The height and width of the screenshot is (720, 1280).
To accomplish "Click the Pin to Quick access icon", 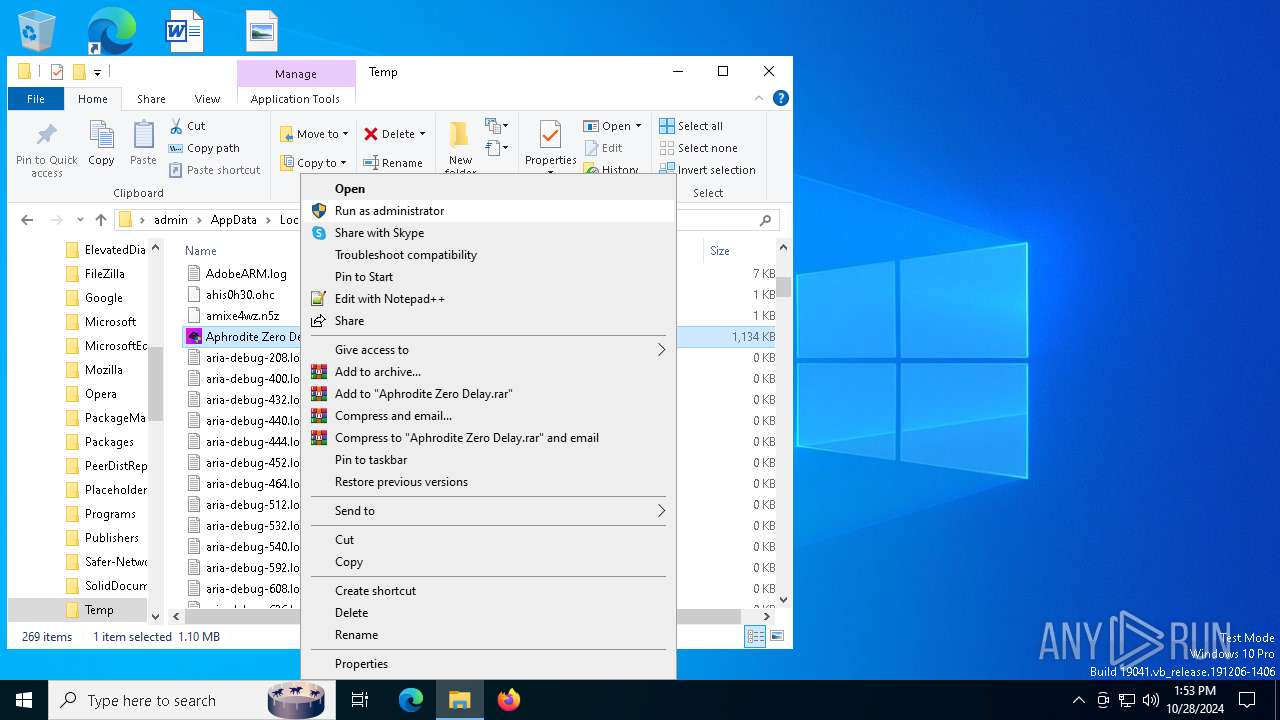I will point(46,136).
